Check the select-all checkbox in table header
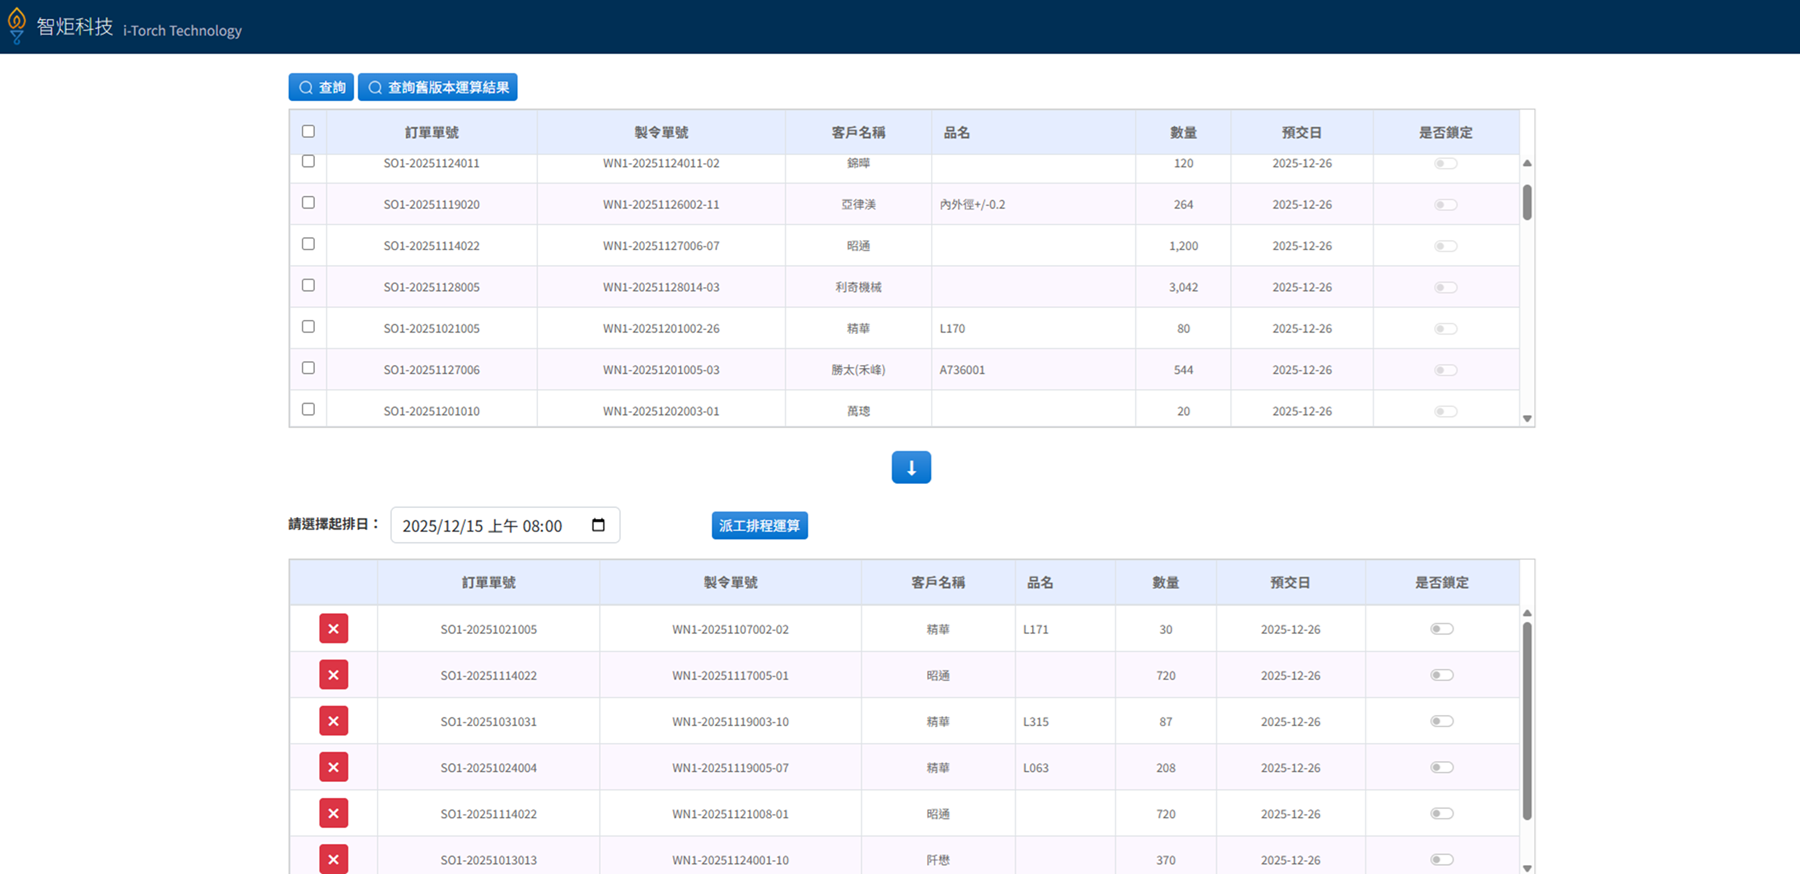Image resolution: width=1800 pixels, height=874 pixels. tap(308, 132)
